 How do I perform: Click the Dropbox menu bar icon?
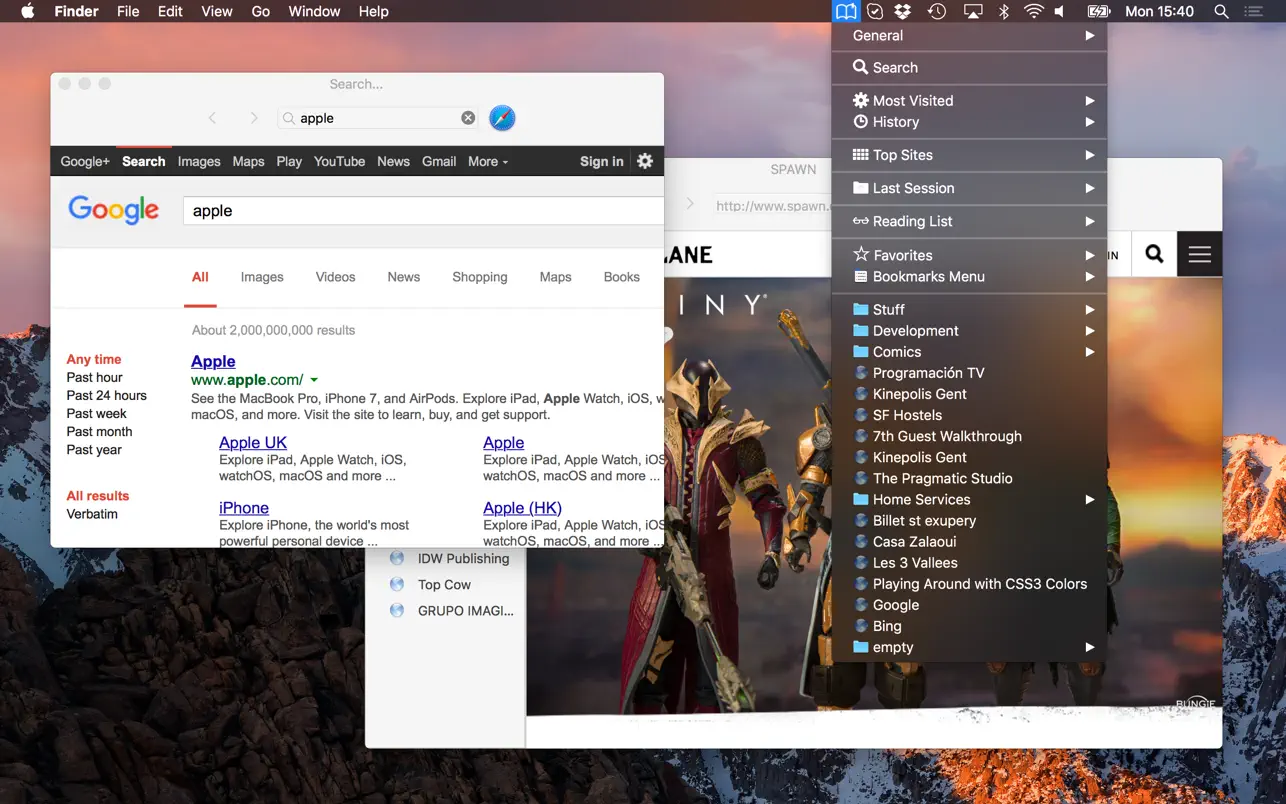pyautogui.click(x=904, y=12)
